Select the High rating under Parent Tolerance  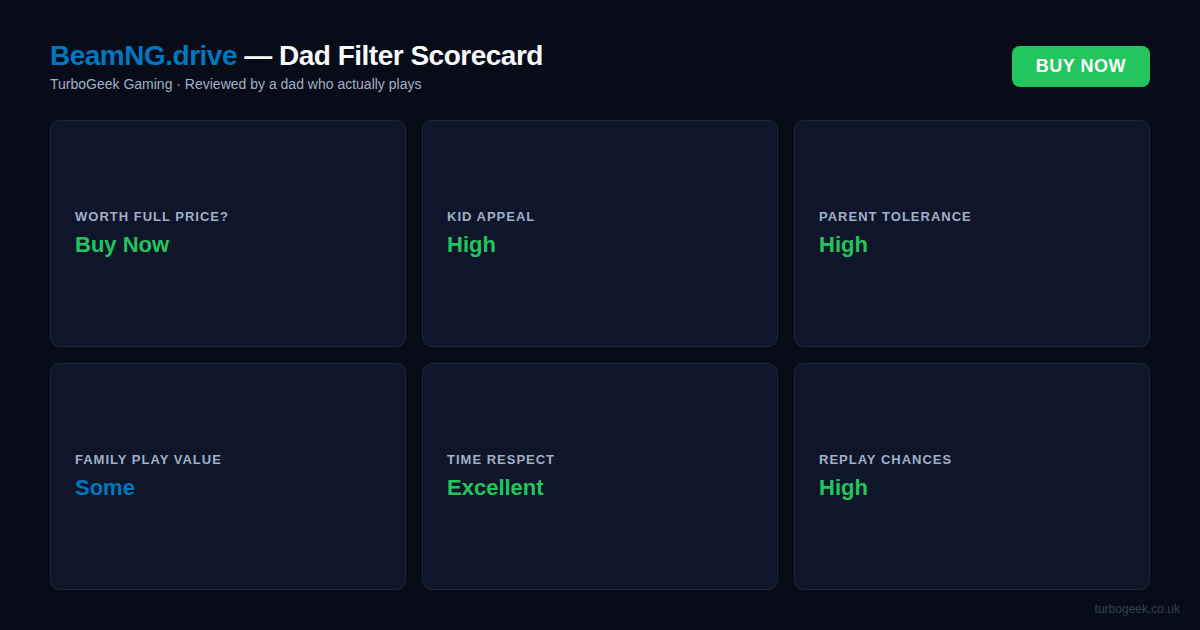pos(843,245)
